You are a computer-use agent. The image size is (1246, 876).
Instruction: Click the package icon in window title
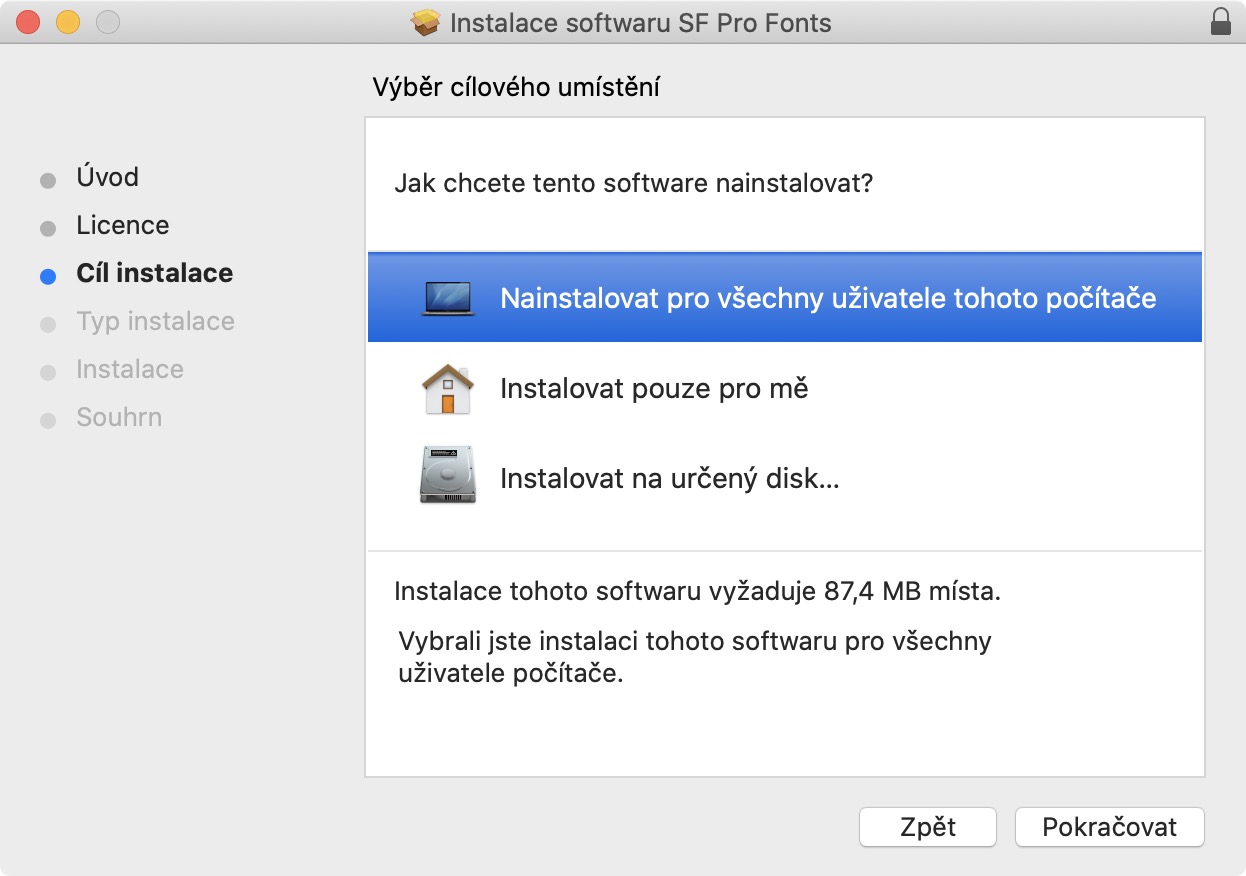click(x=427, y=23)
